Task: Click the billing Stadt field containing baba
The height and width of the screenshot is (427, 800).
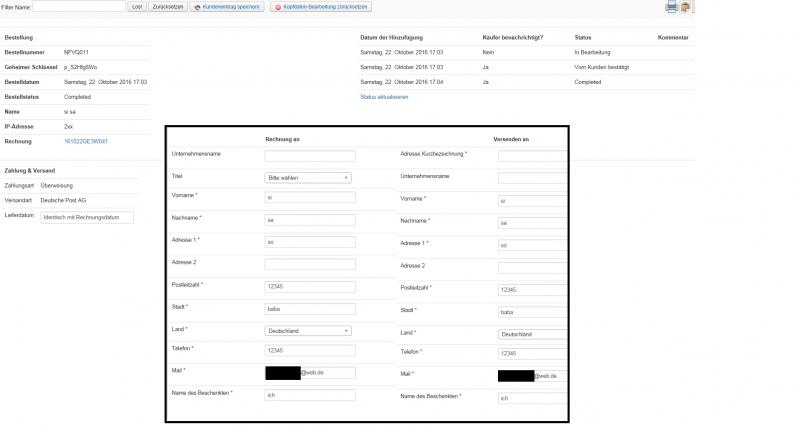Action: [309, 309]
